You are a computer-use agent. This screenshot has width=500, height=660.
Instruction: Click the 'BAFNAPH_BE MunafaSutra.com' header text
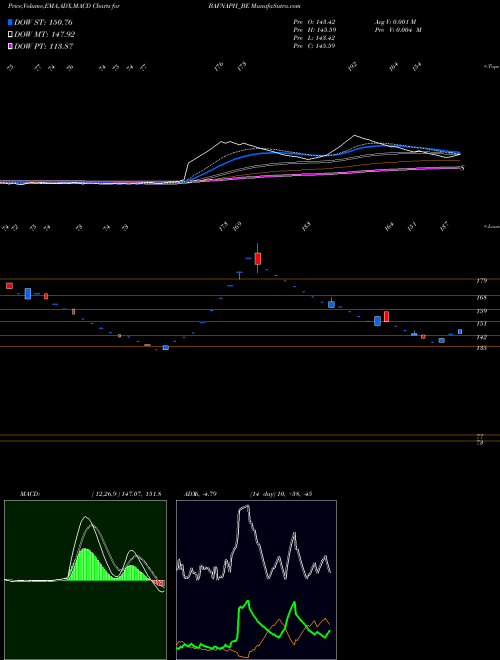pyautogui.click(x=254, y=6)
